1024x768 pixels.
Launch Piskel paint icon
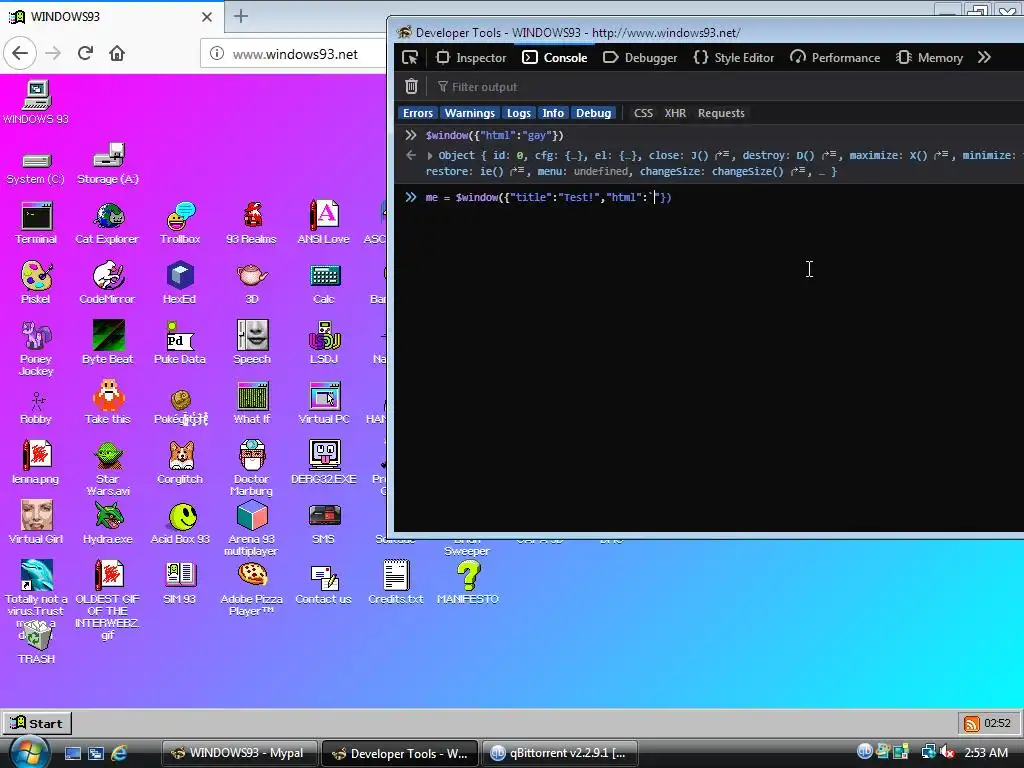point(36,283)
